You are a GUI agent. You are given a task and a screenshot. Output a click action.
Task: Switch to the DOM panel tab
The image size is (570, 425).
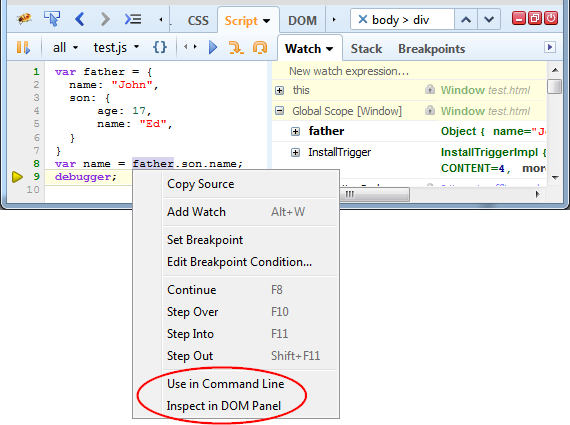(x=302, y=20)
